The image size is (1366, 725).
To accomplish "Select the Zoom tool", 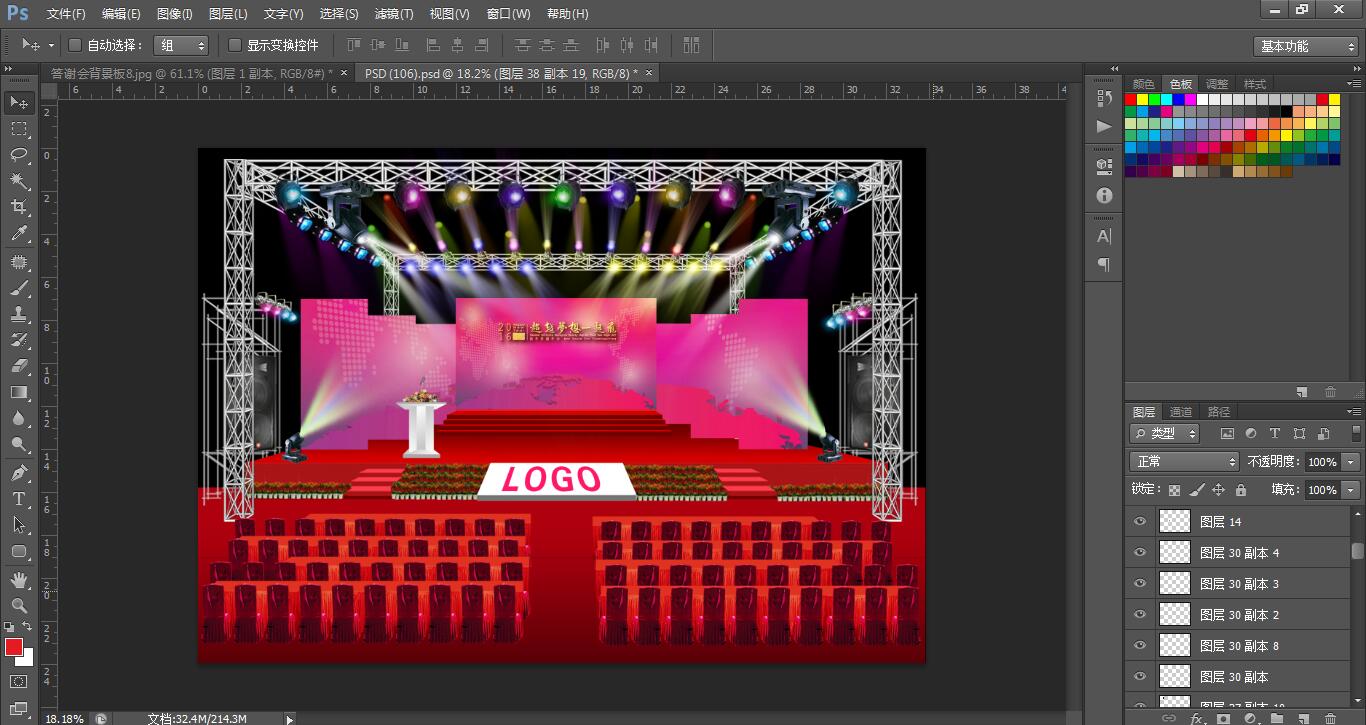I will pos(19,605).
